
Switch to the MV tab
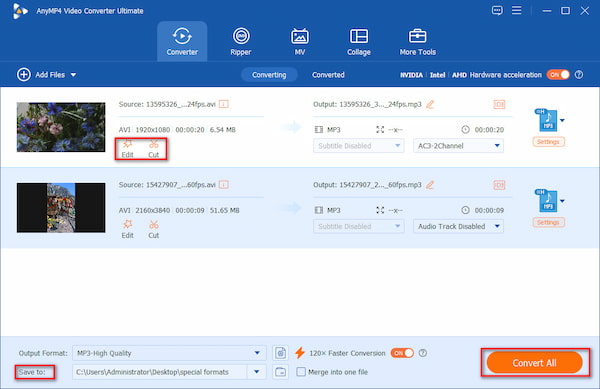coord(300,41)
